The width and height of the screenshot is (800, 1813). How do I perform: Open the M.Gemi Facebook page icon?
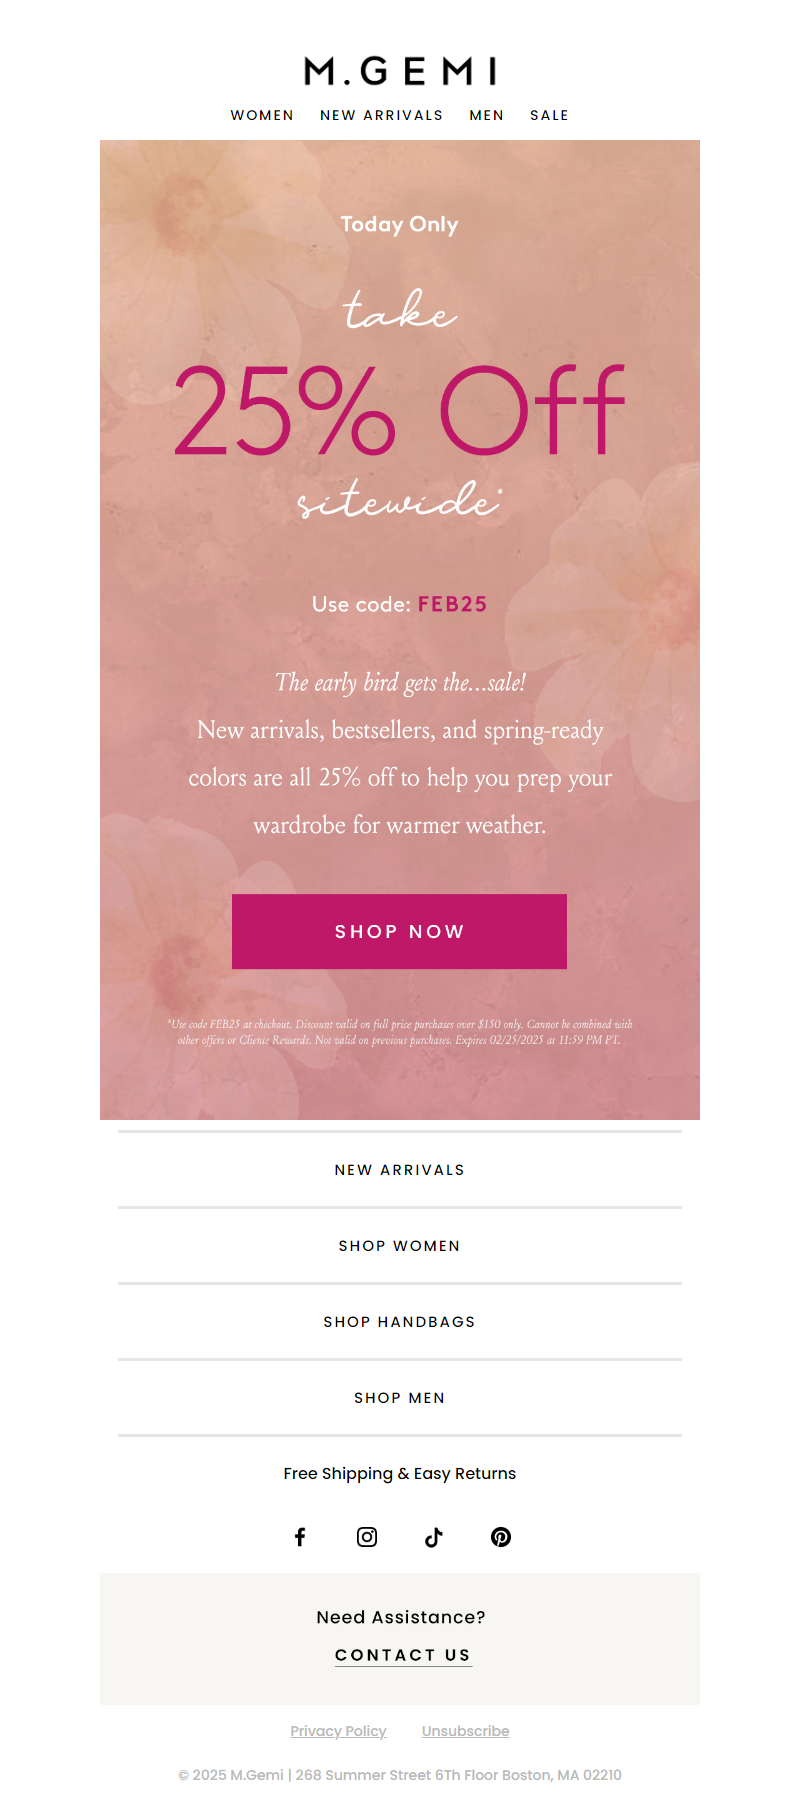coord(300,1537)
